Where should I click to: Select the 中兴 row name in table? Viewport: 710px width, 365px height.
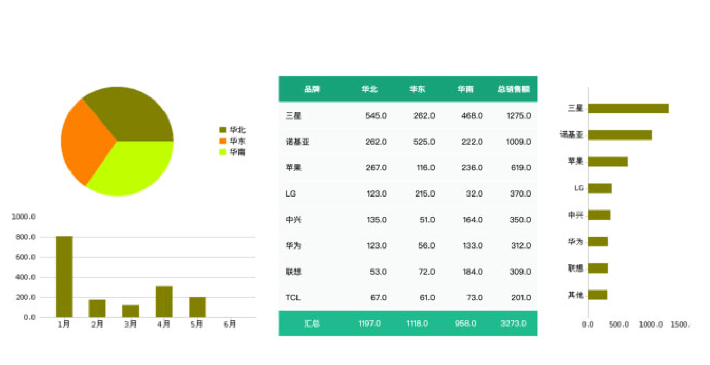[293, 220]
